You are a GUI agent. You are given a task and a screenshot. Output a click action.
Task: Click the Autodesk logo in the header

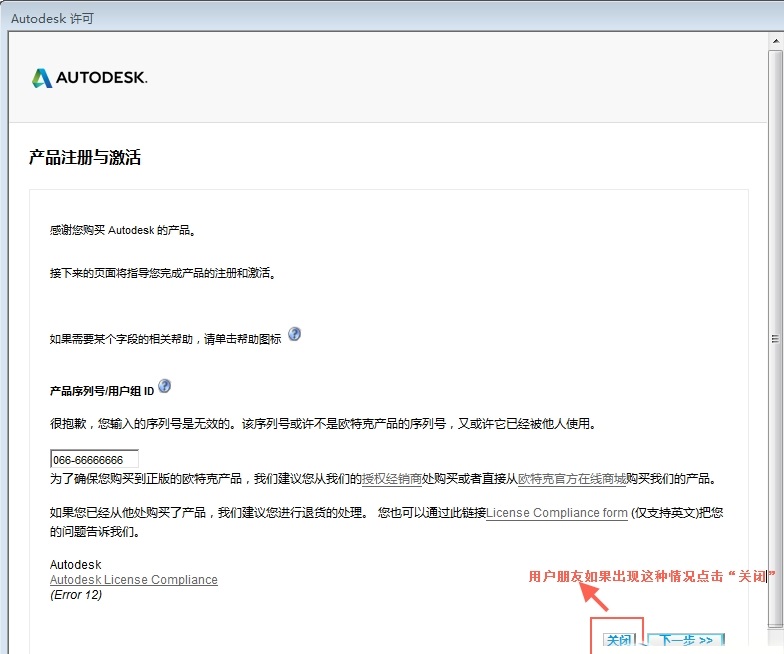[90, 78]
